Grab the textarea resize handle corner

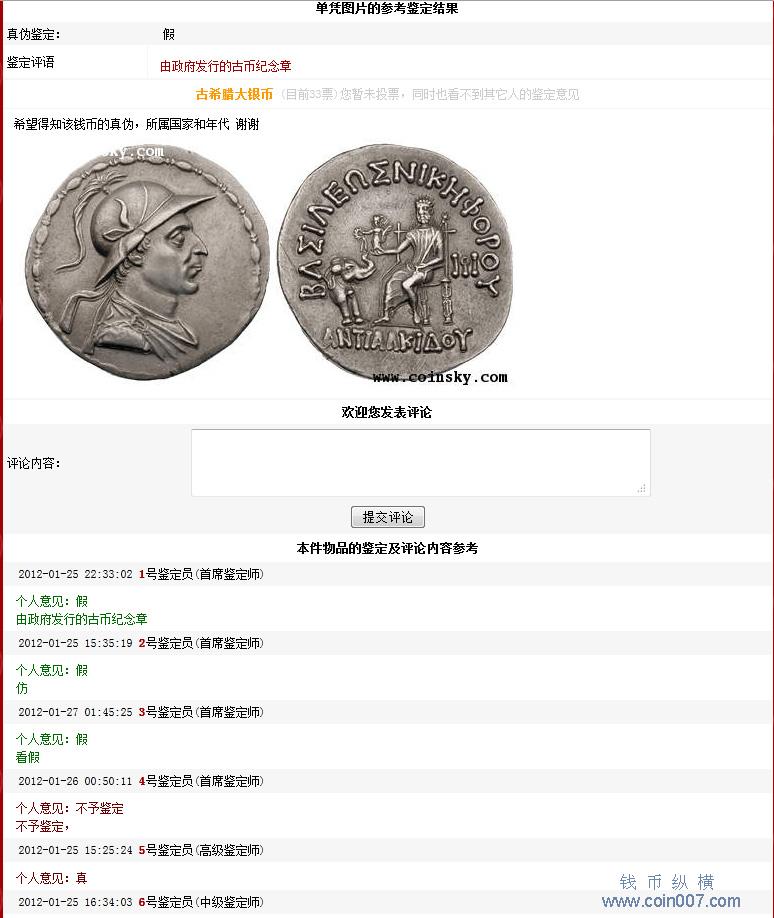coord(642,488)
